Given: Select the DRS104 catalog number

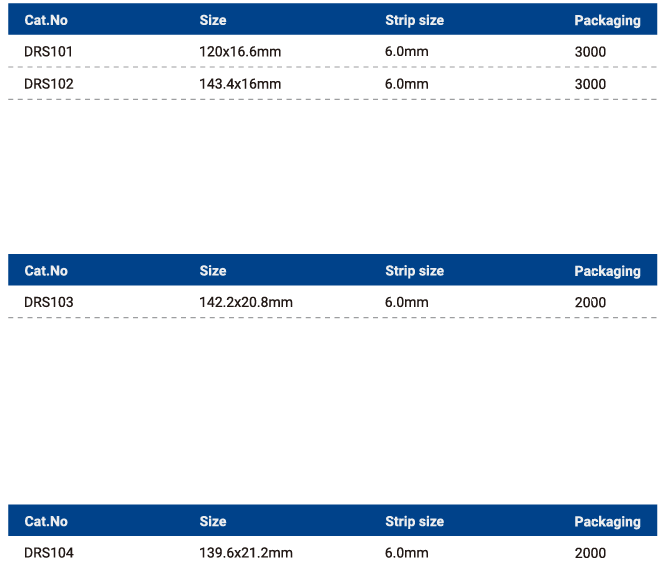Looking at the screenshot, I should 49,553.
